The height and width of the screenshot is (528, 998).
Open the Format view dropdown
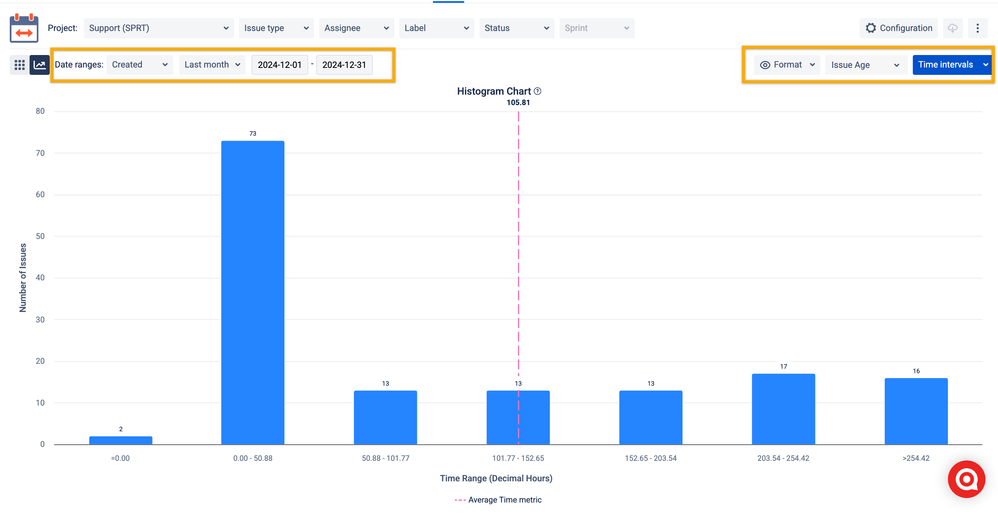pyautogui.click(x=787, y=65)
